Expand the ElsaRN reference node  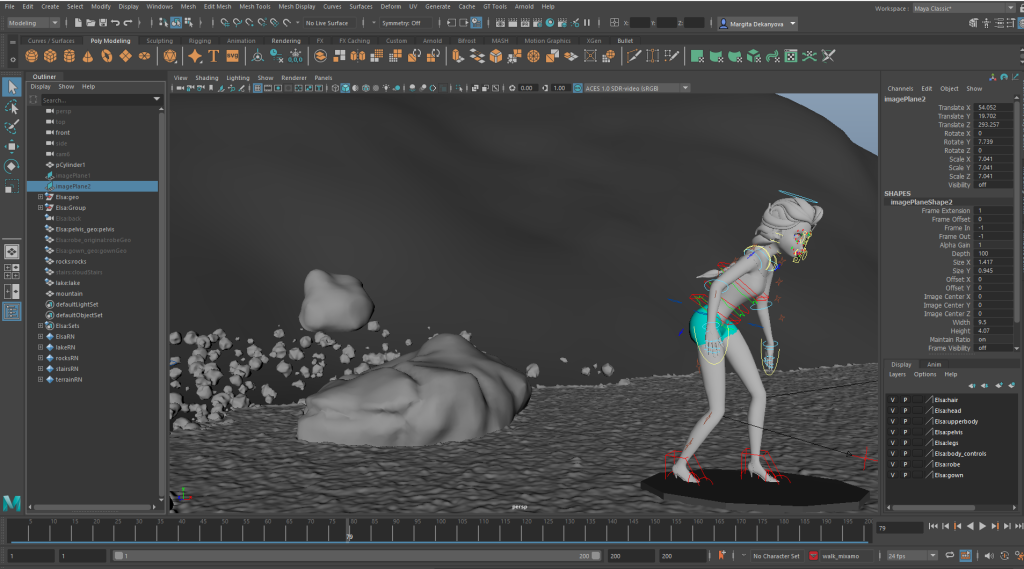coord(40,336)
